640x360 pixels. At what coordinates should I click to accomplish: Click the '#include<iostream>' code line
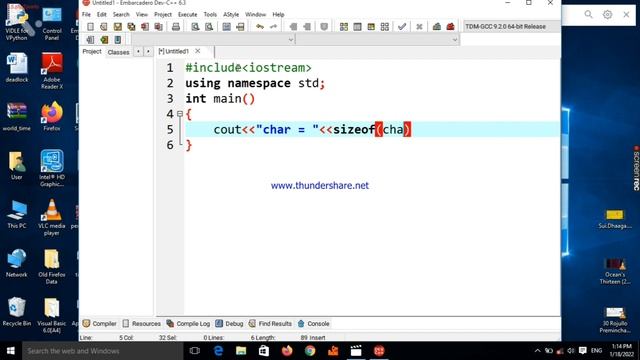(x=248, y=68)
